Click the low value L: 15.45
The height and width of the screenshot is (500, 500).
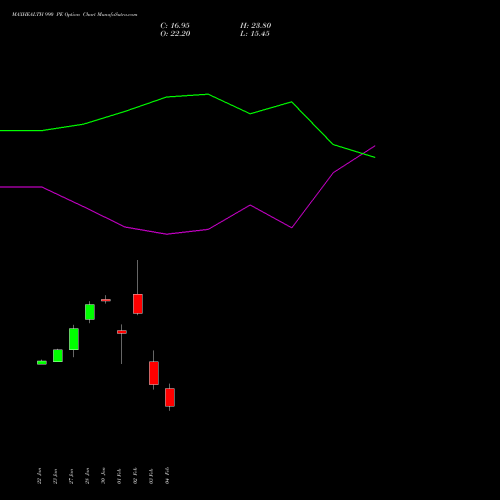click(x=255, y=34)
